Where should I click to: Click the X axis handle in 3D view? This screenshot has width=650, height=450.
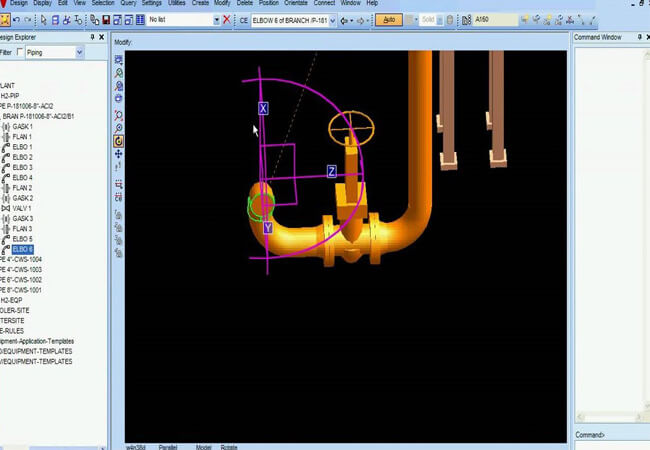pos(263,109)
